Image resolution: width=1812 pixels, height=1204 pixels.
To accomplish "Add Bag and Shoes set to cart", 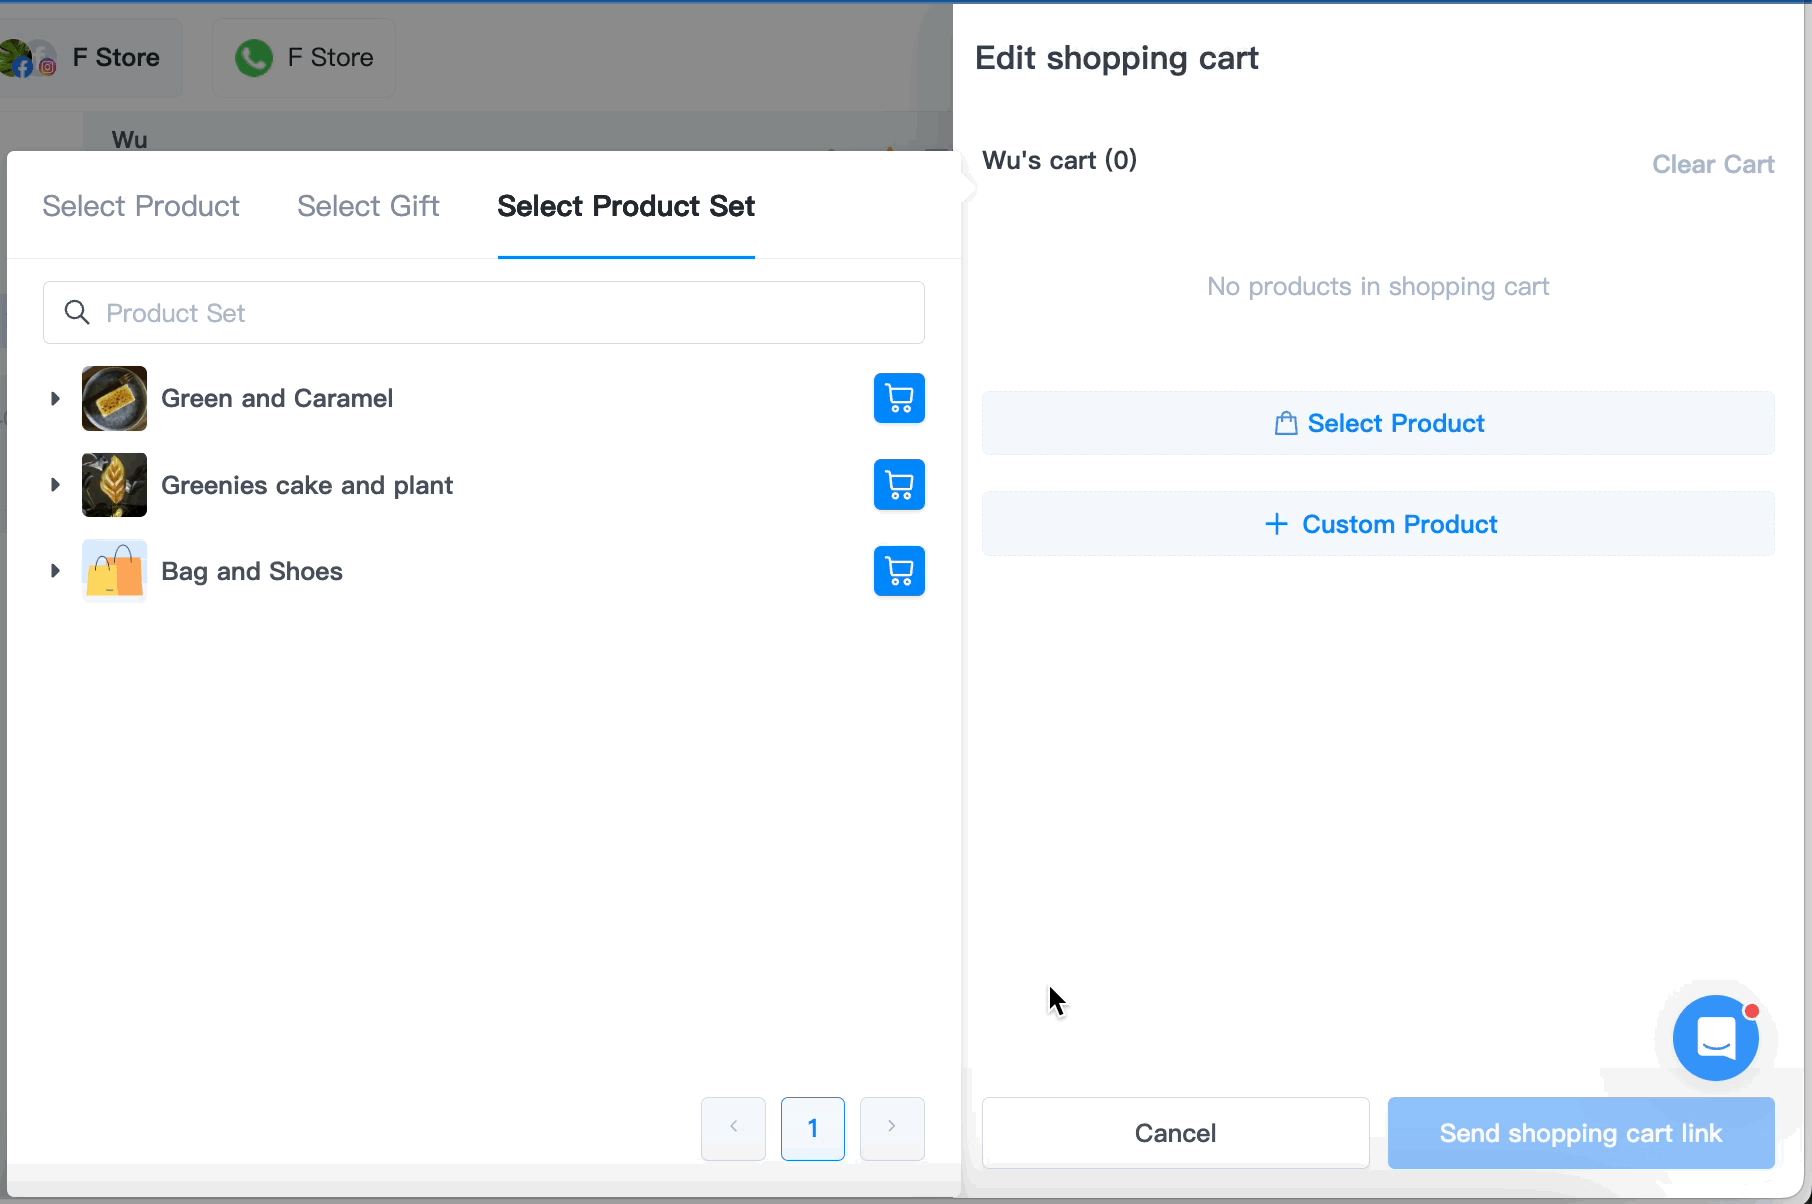I will (x=899, y=571).
